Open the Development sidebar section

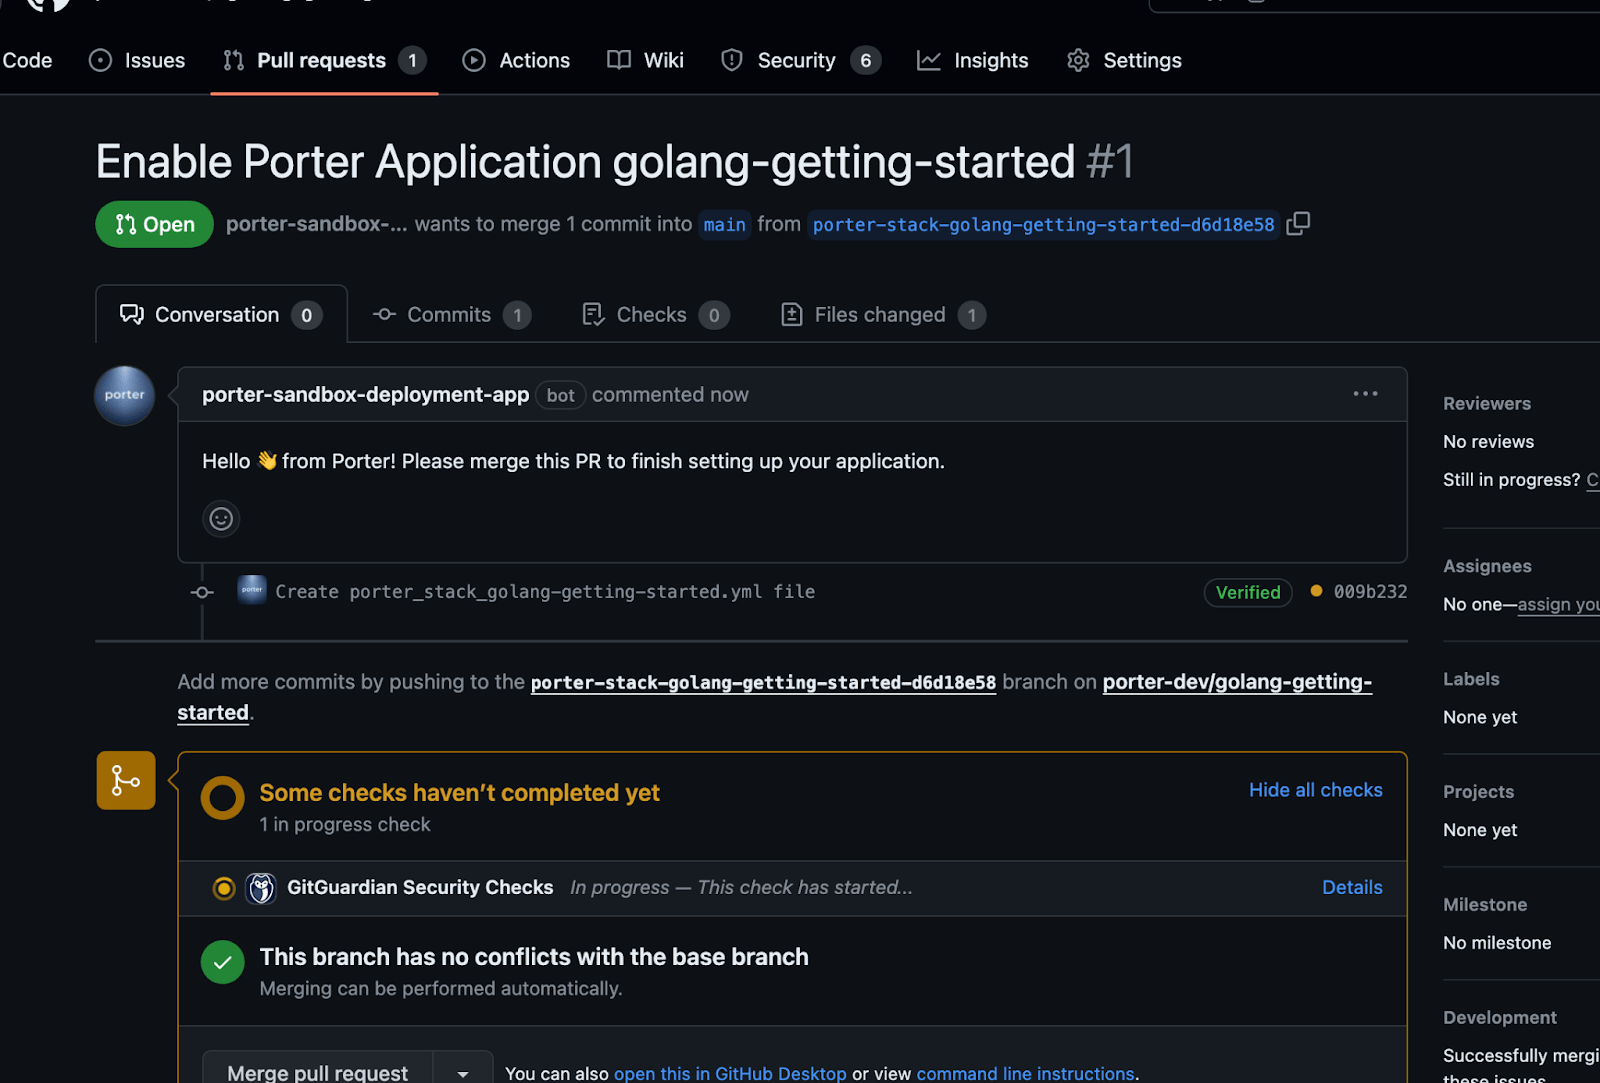(x=1500, y=1018)
